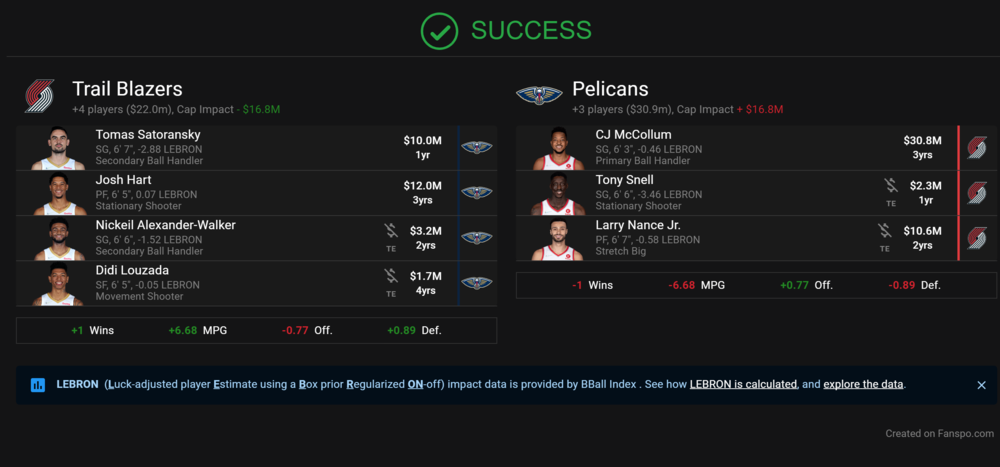Click Tomas Satoransky's player photo
Screen dimensions: 1000x467
(58, 148)
